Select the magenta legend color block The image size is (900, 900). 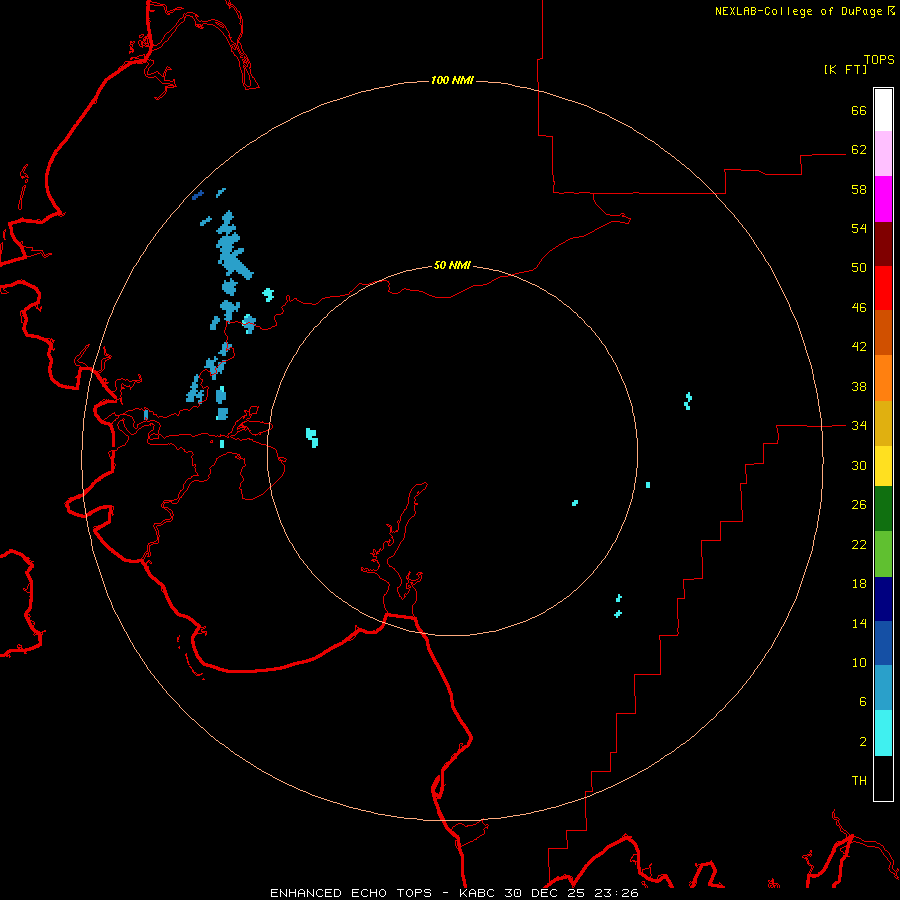[x=883, y=199]
